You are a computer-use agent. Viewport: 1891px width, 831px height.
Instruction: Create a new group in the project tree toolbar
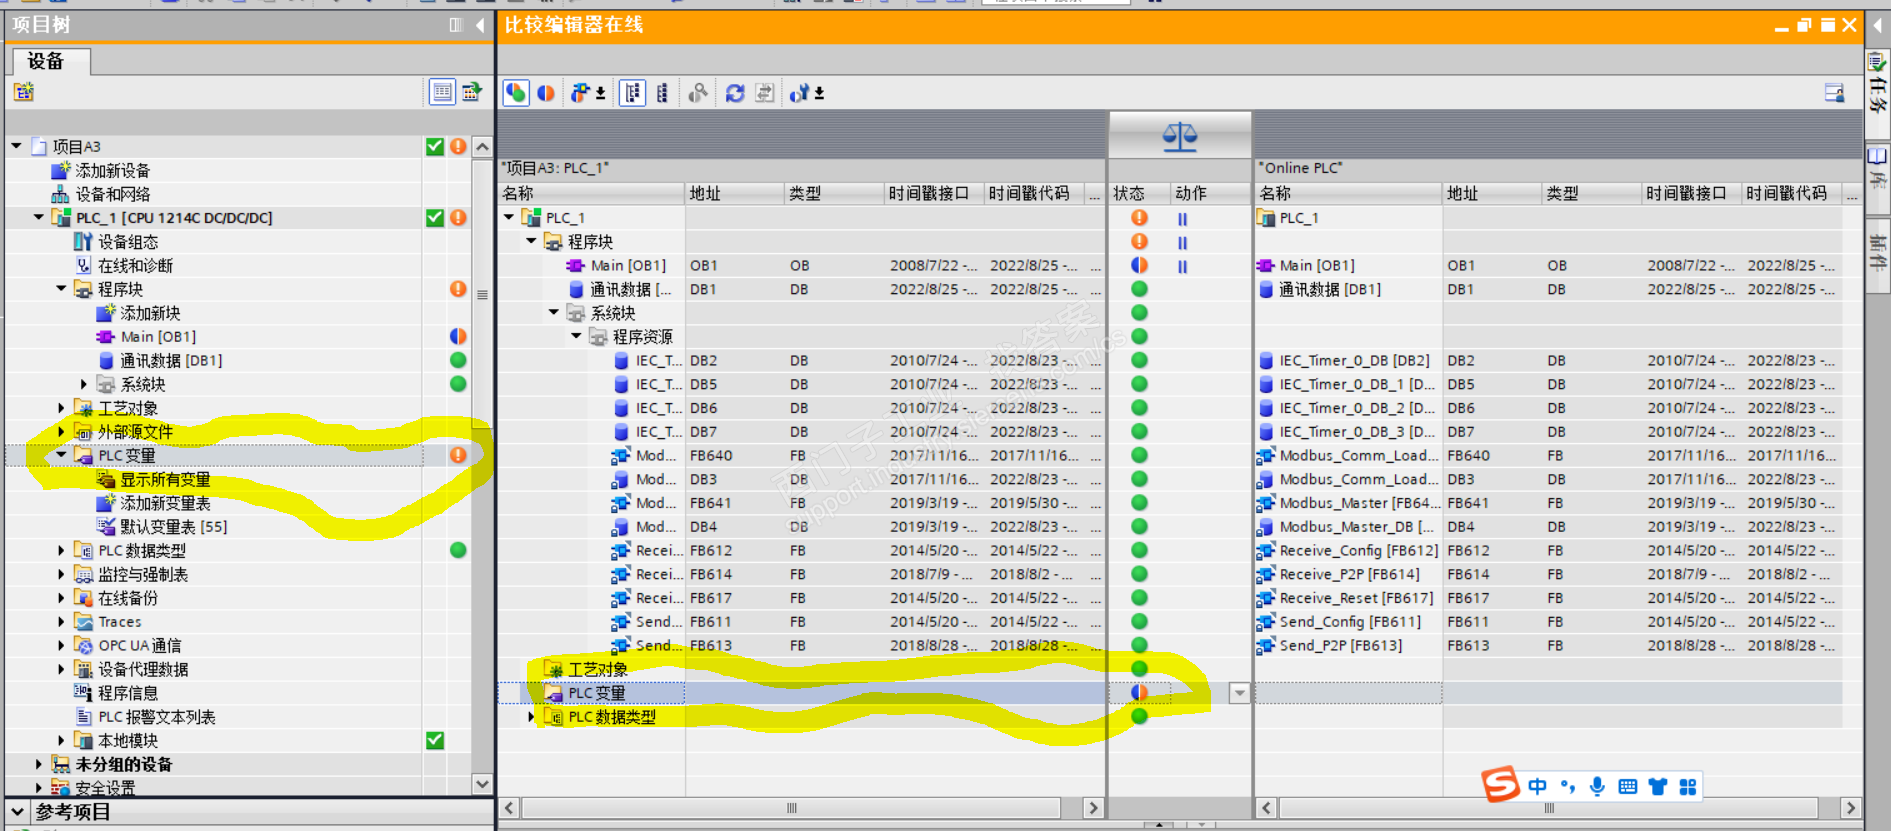point(24,92)
